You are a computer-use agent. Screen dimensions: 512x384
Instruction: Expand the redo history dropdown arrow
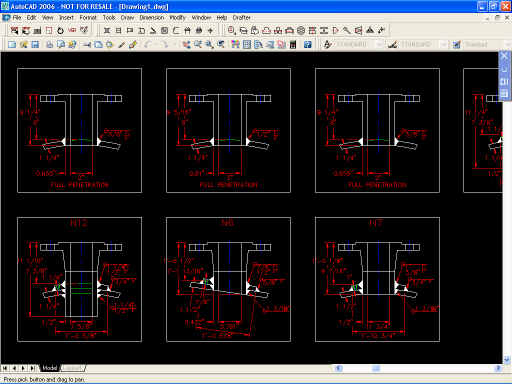pyautogui.click(x=174, y=44)
